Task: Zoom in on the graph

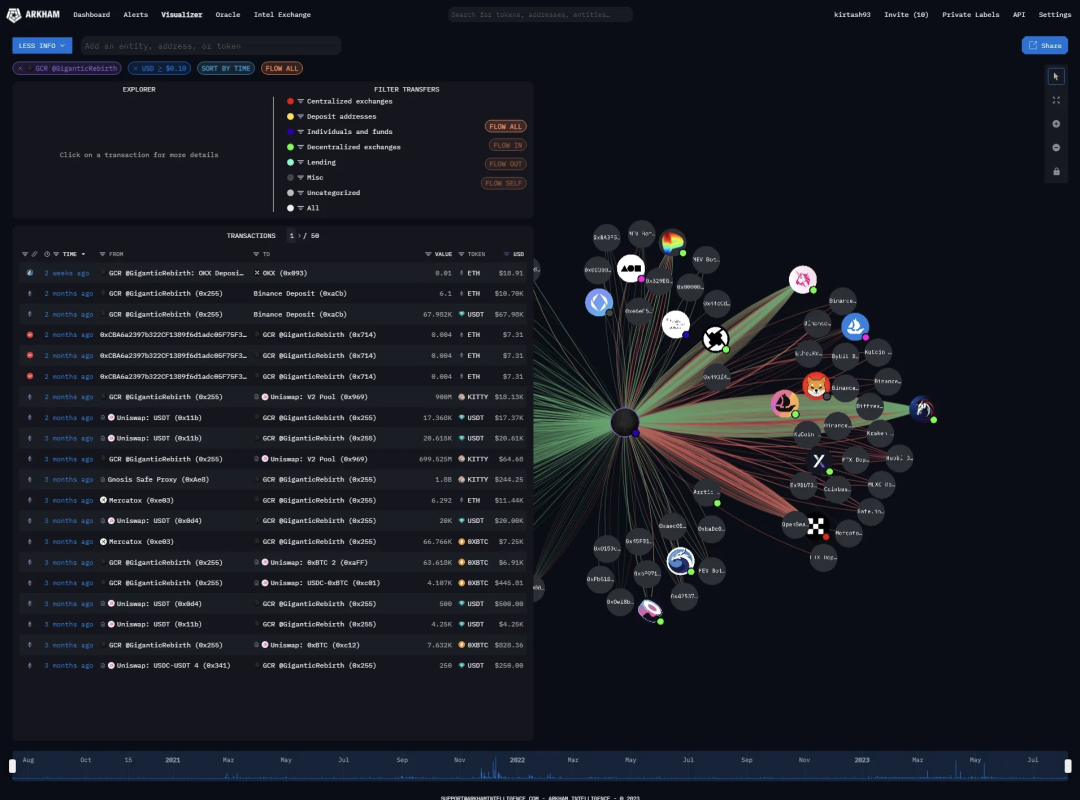Action: click(x=1056, y=124)
